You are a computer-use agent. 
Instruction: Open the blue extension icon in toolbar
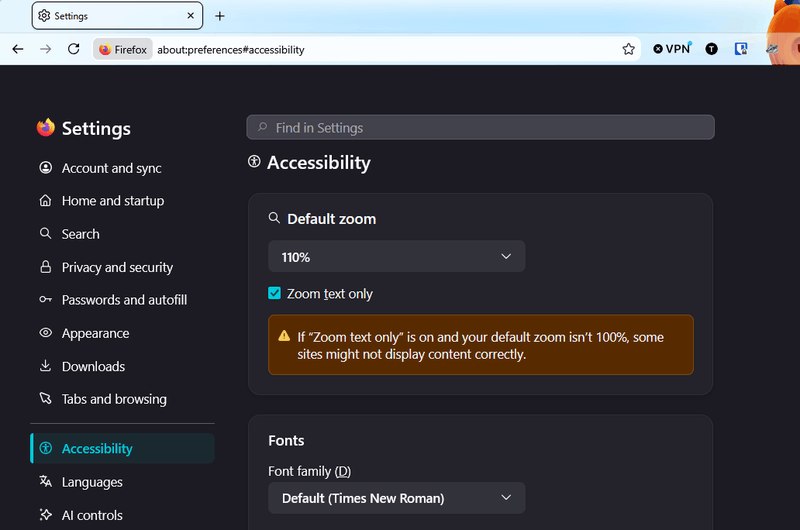coord(741,49)
